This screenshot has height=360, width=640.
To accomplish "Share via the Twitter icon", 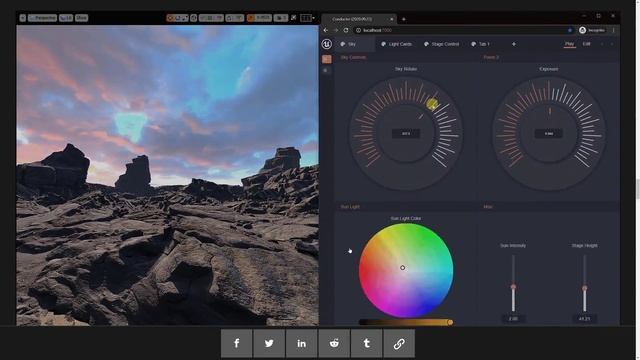I will coord(269,343).
